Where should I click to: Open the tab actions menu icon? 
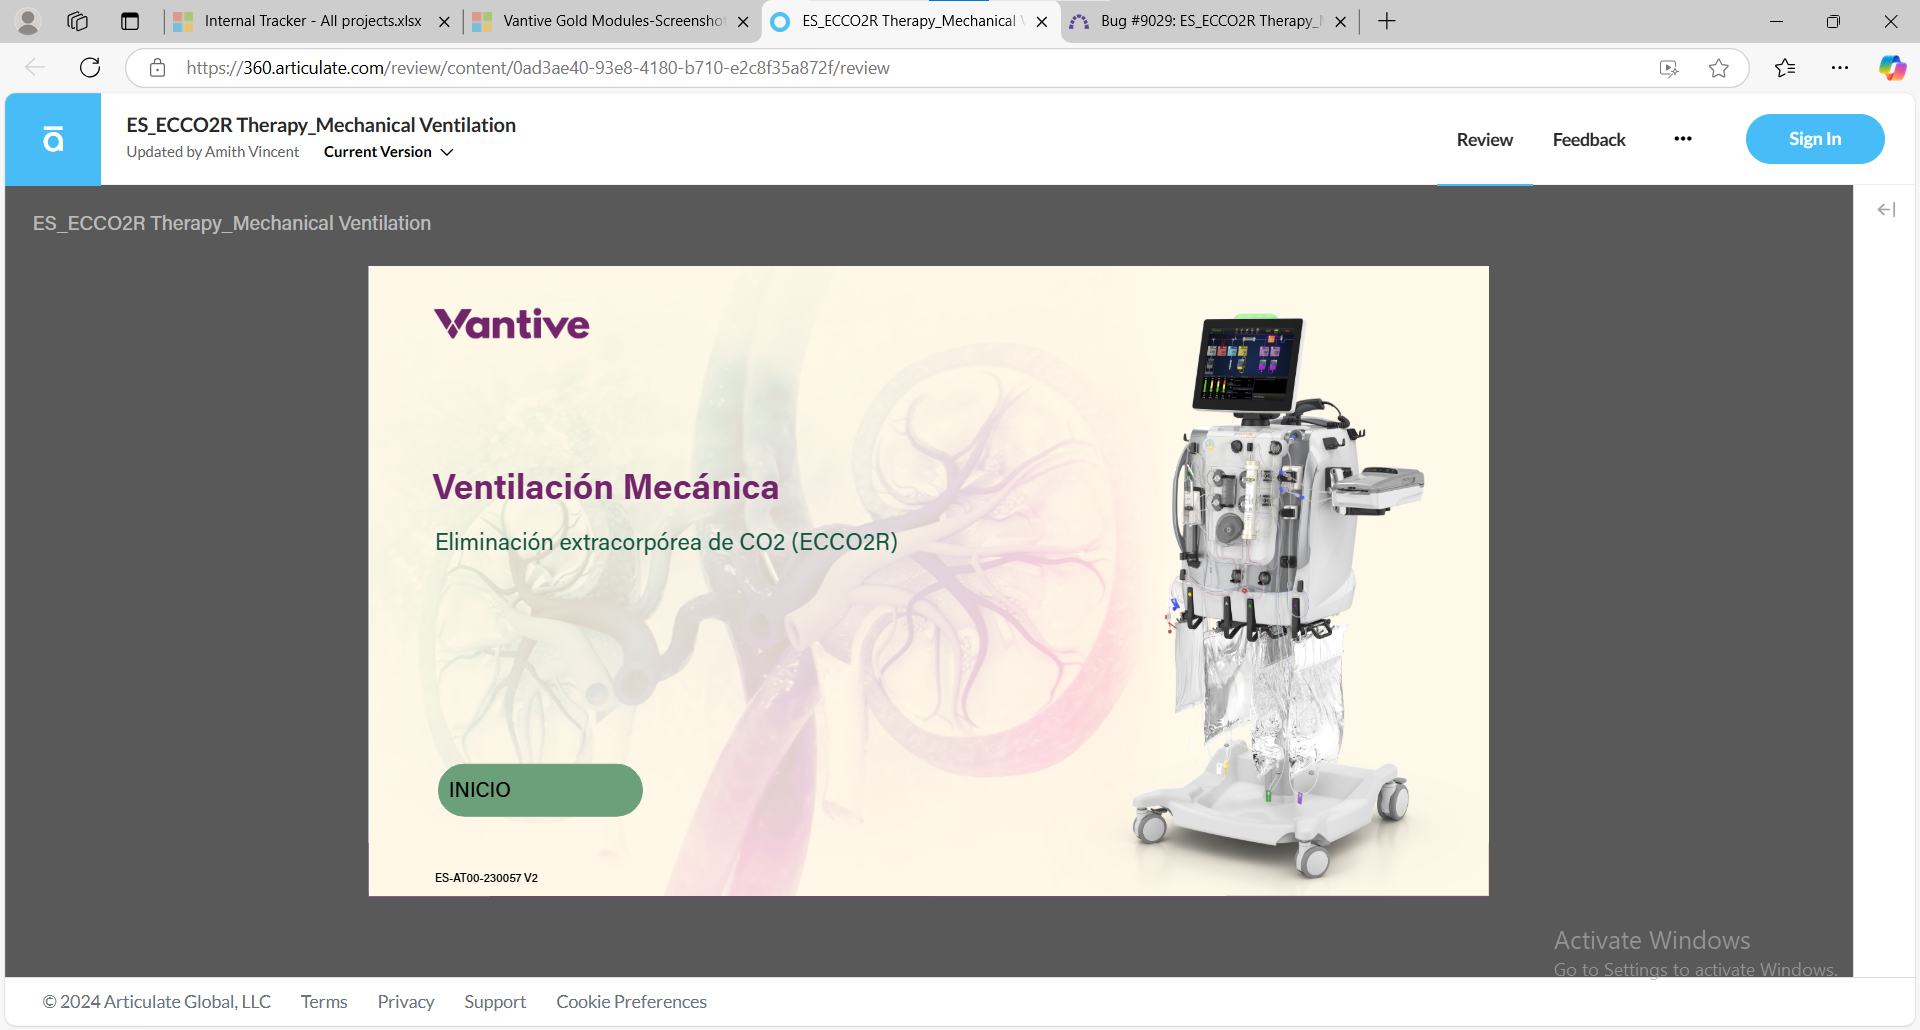(x=130, y=21)
